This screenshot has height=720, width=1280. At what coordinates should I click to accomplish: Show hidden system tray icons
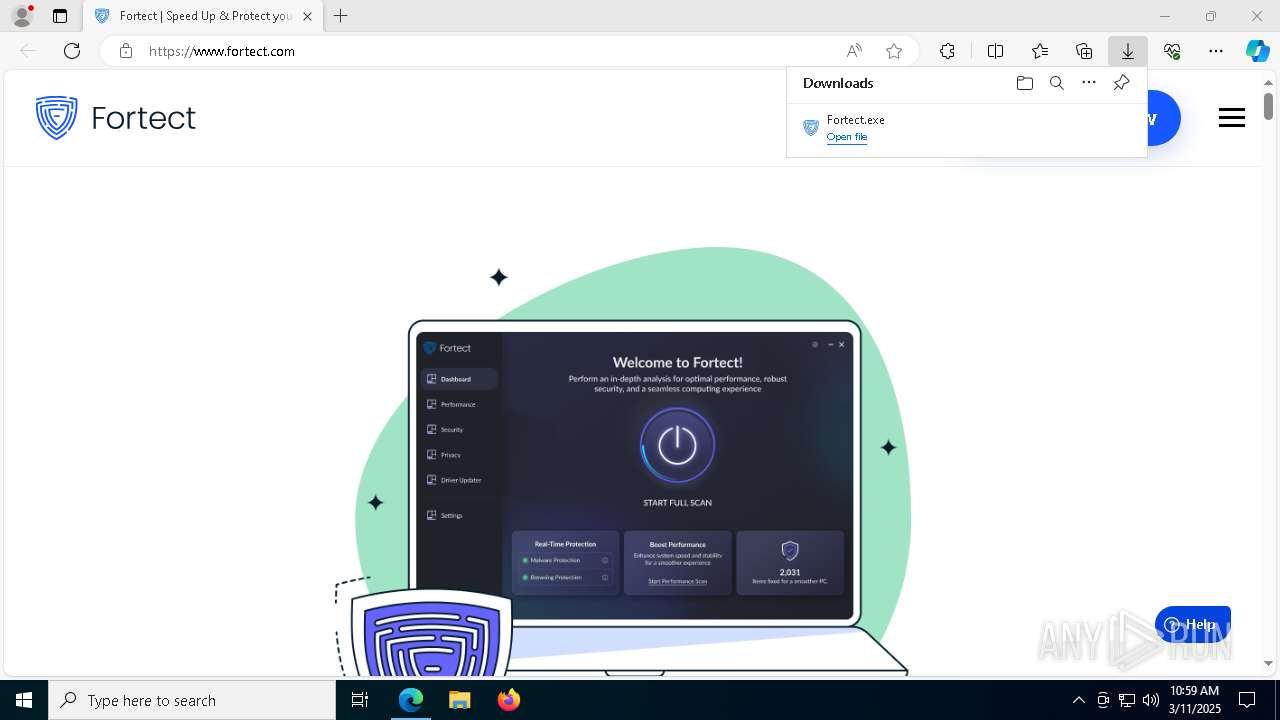point(1078,700)
